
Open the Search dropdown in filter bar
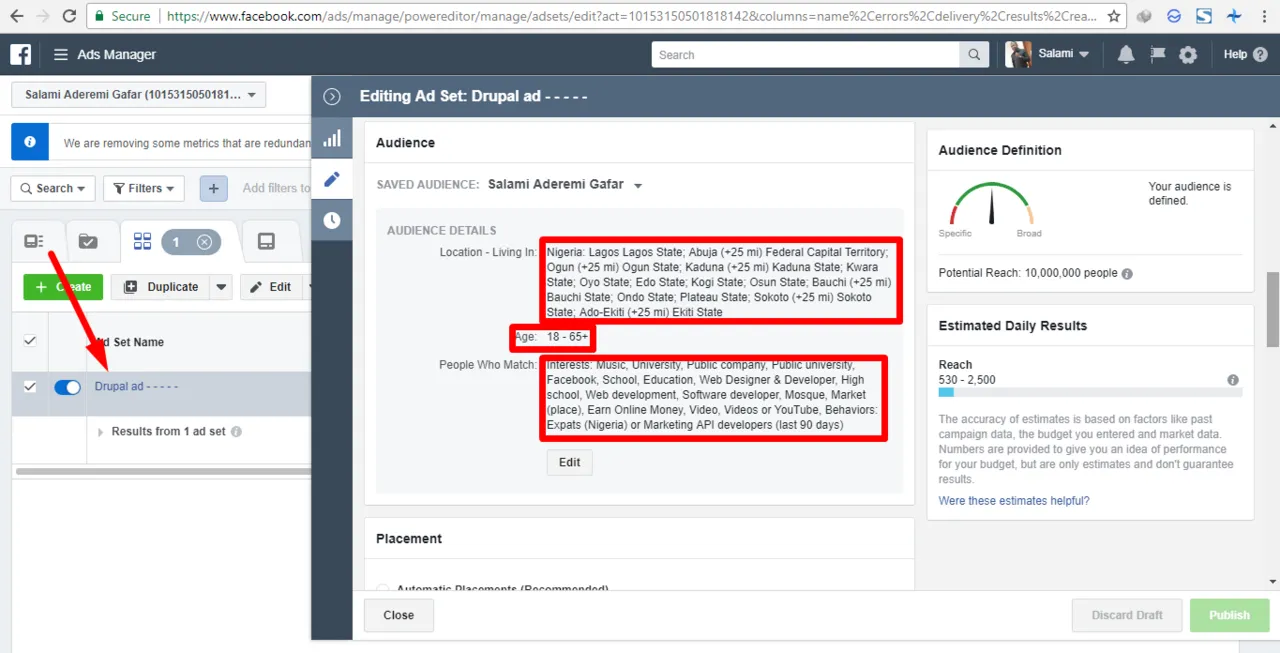(53, 188)
